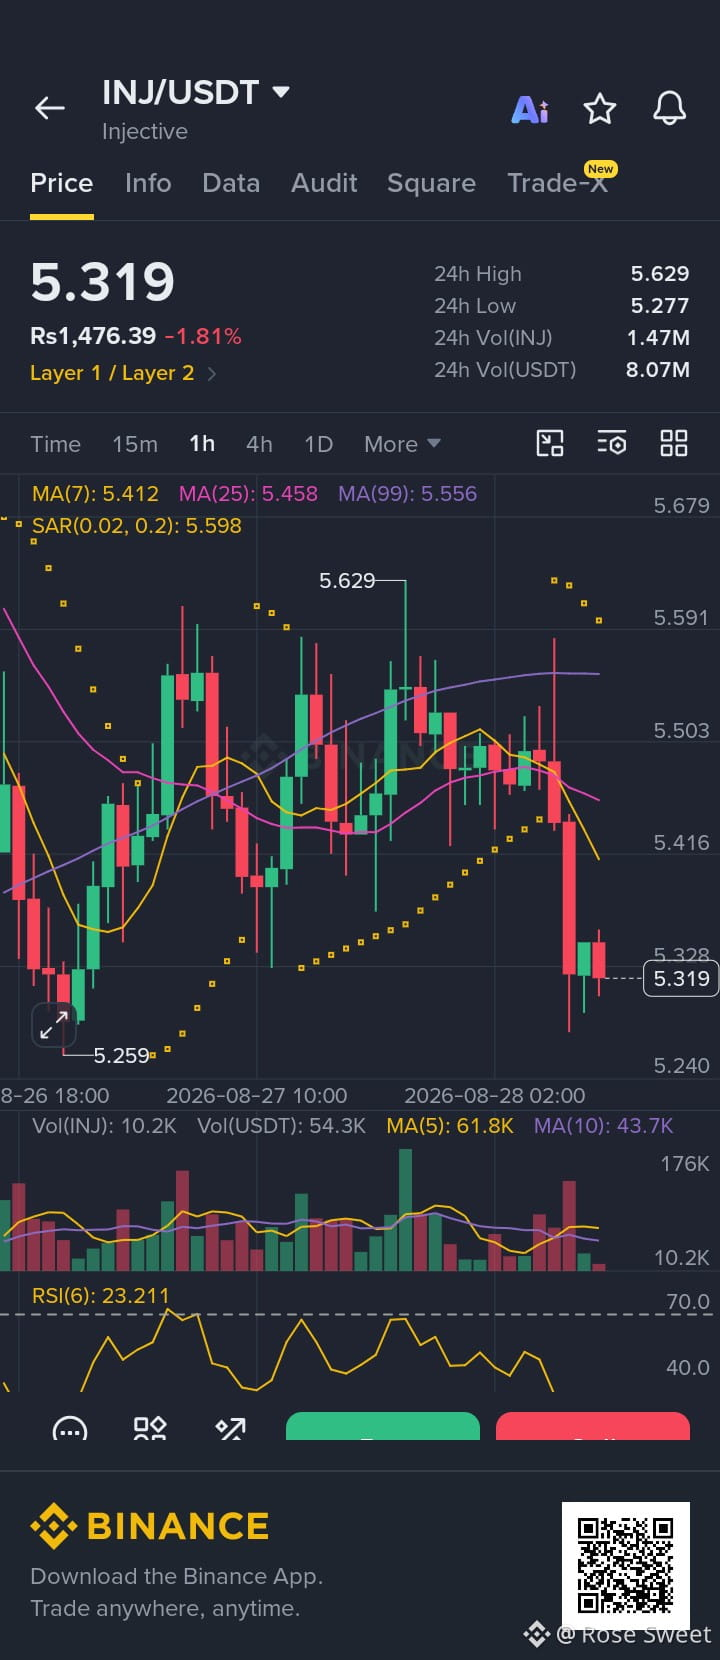Tap the 2026-08-28 02:00 time axis label
This screenshot has height=1660, width=720.
pyautogui.click(x=494, y=1096)
